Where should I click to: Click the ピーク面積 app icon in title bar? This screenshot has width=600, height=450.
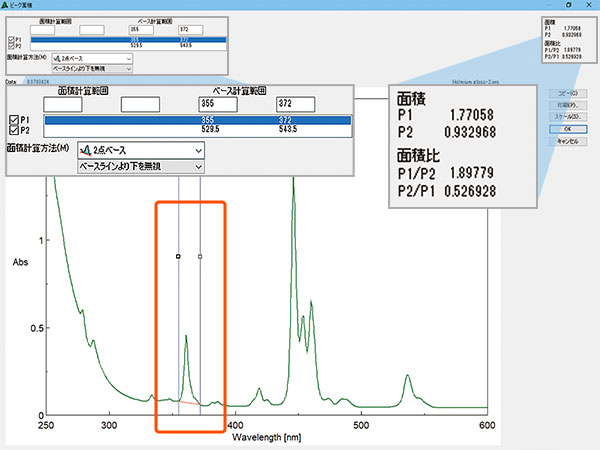pos(5,5)
